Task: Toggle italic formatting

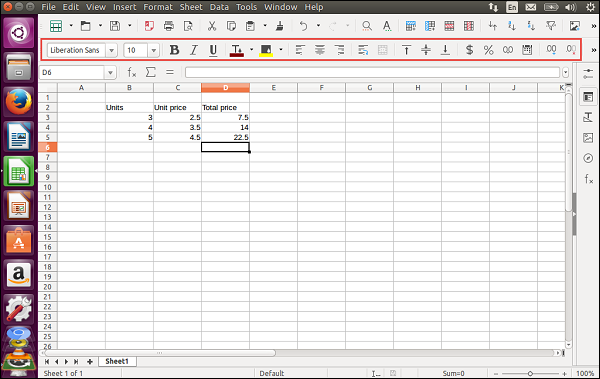Action: [194, 50]
